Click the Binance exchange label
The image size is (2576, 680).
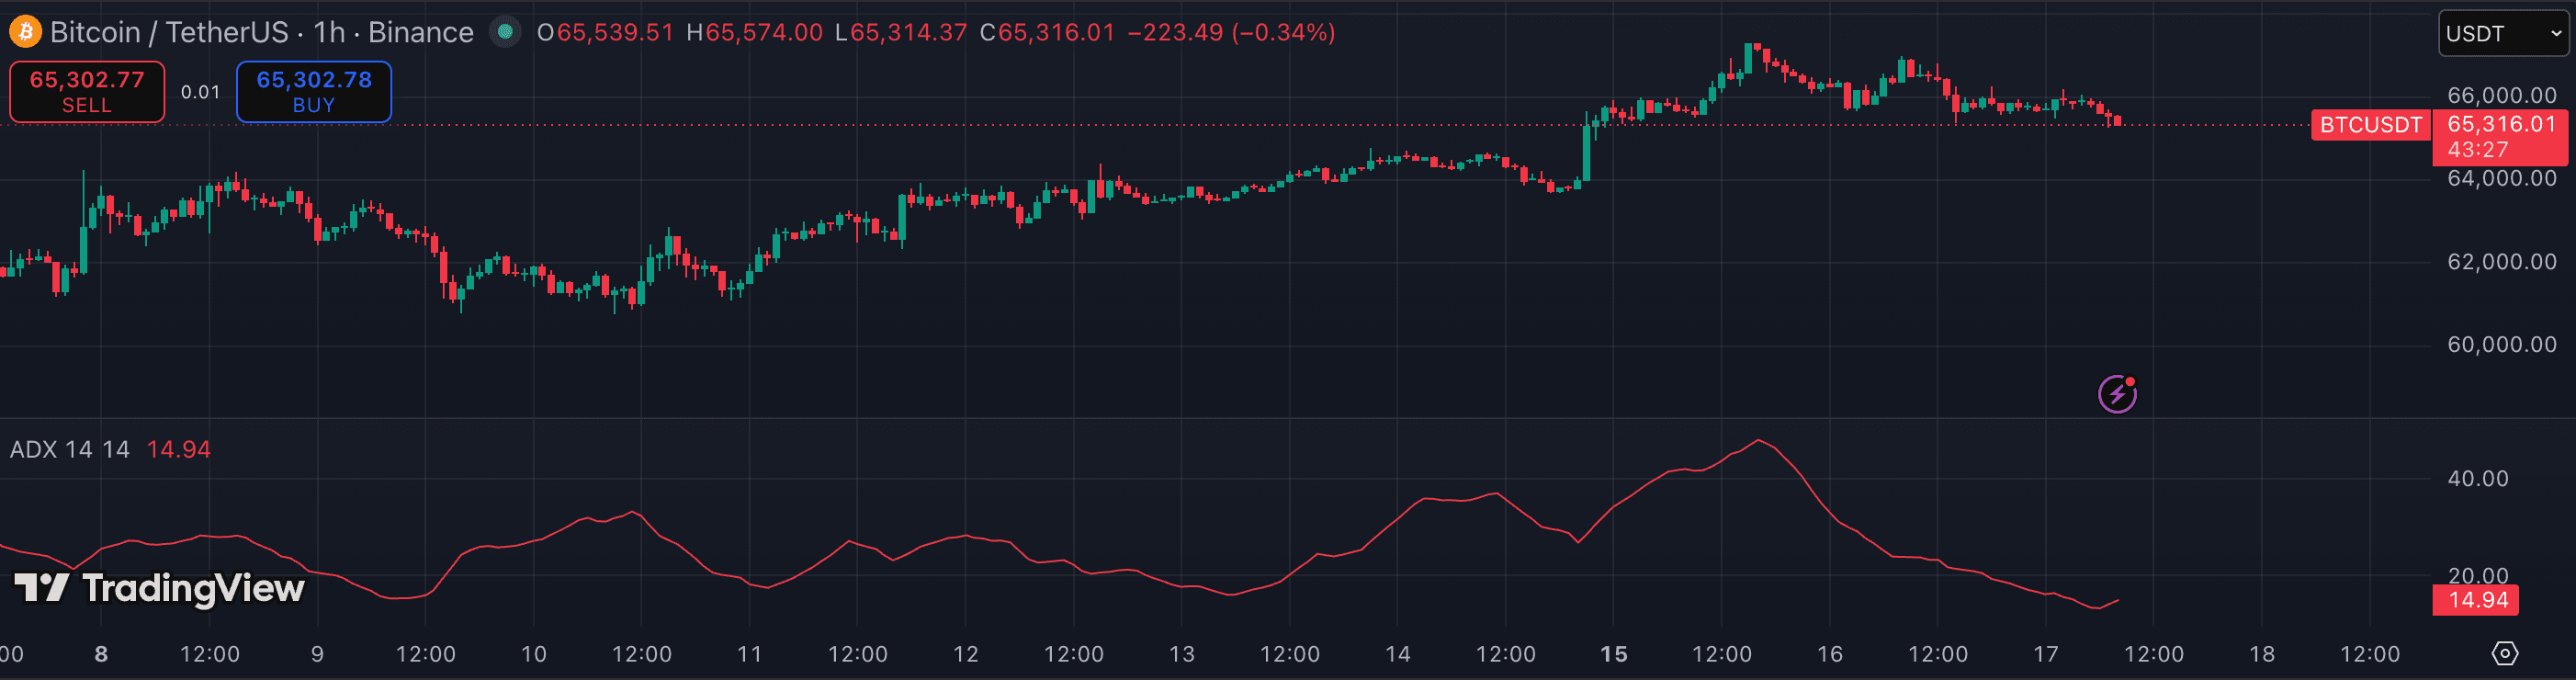click(420, 32)
